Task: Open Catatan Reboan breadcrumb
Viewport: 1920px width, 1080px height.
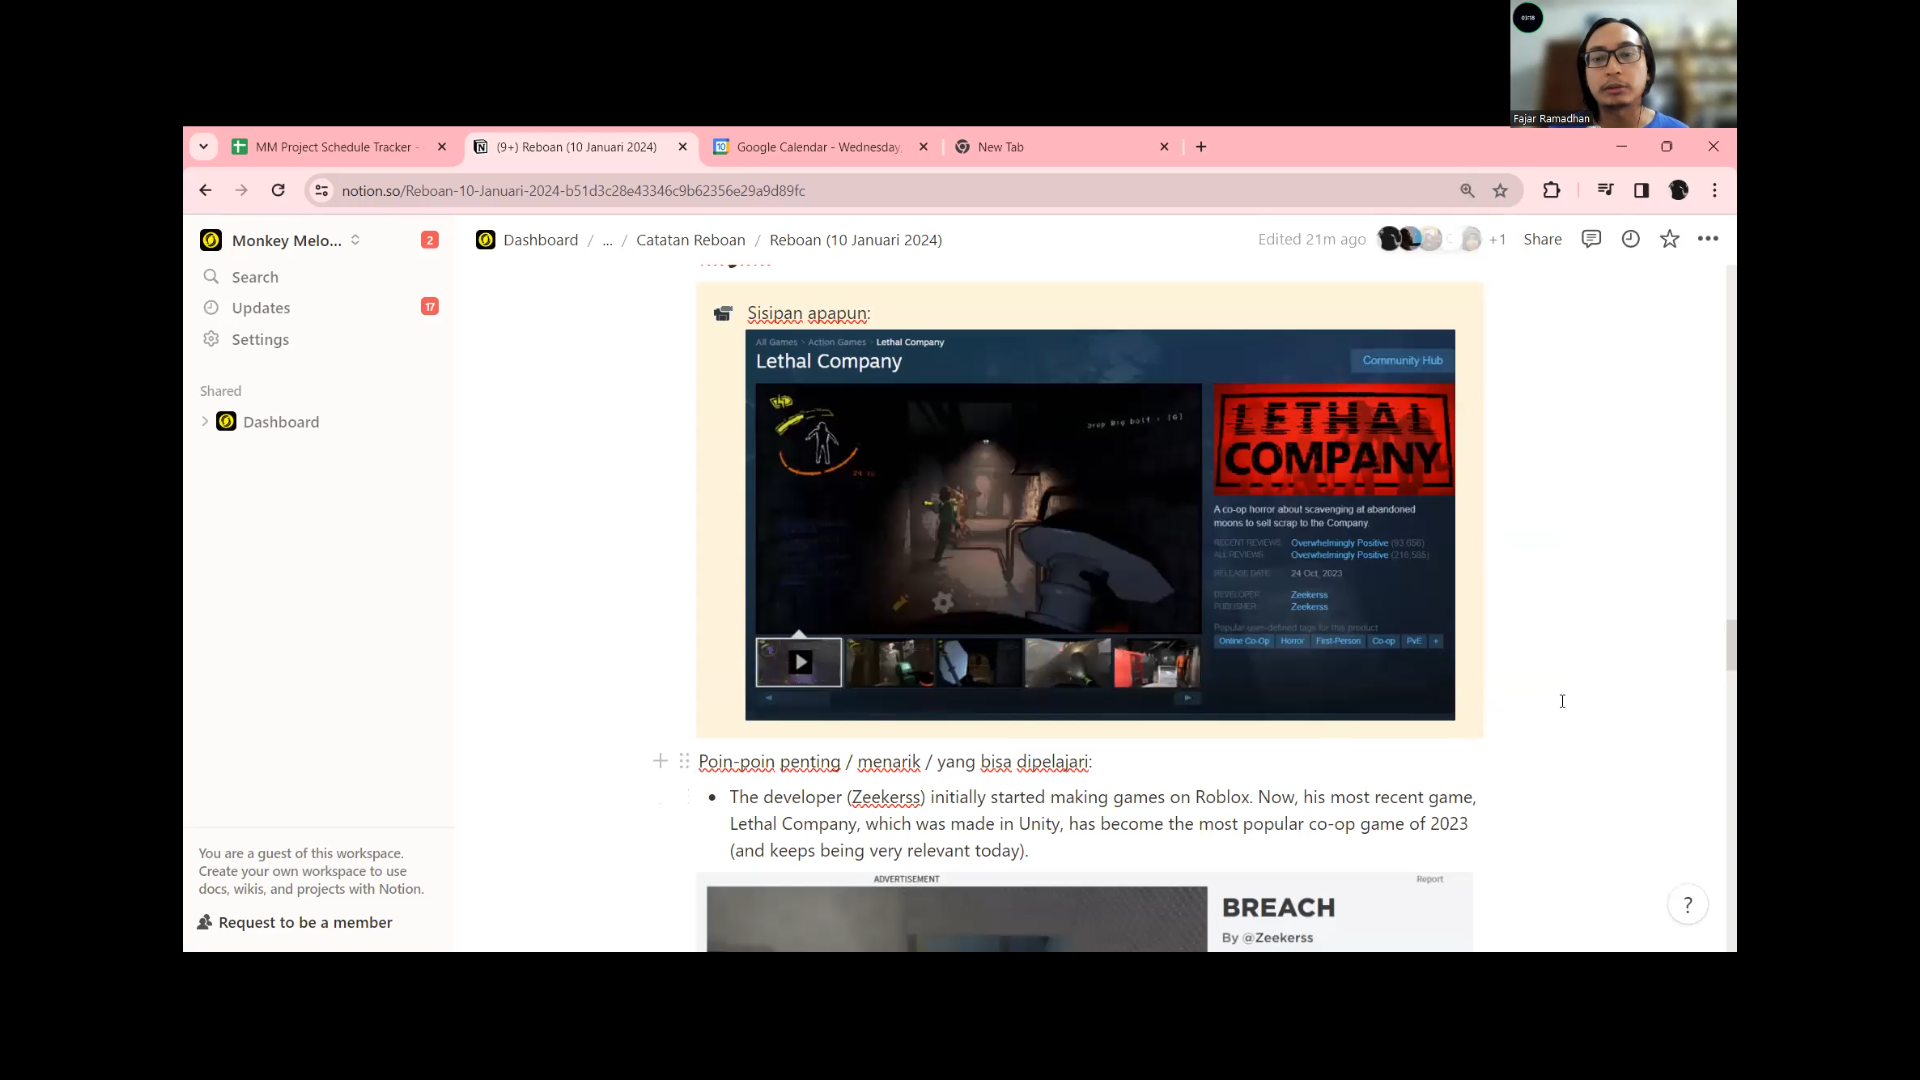Action: coord(690,240)
